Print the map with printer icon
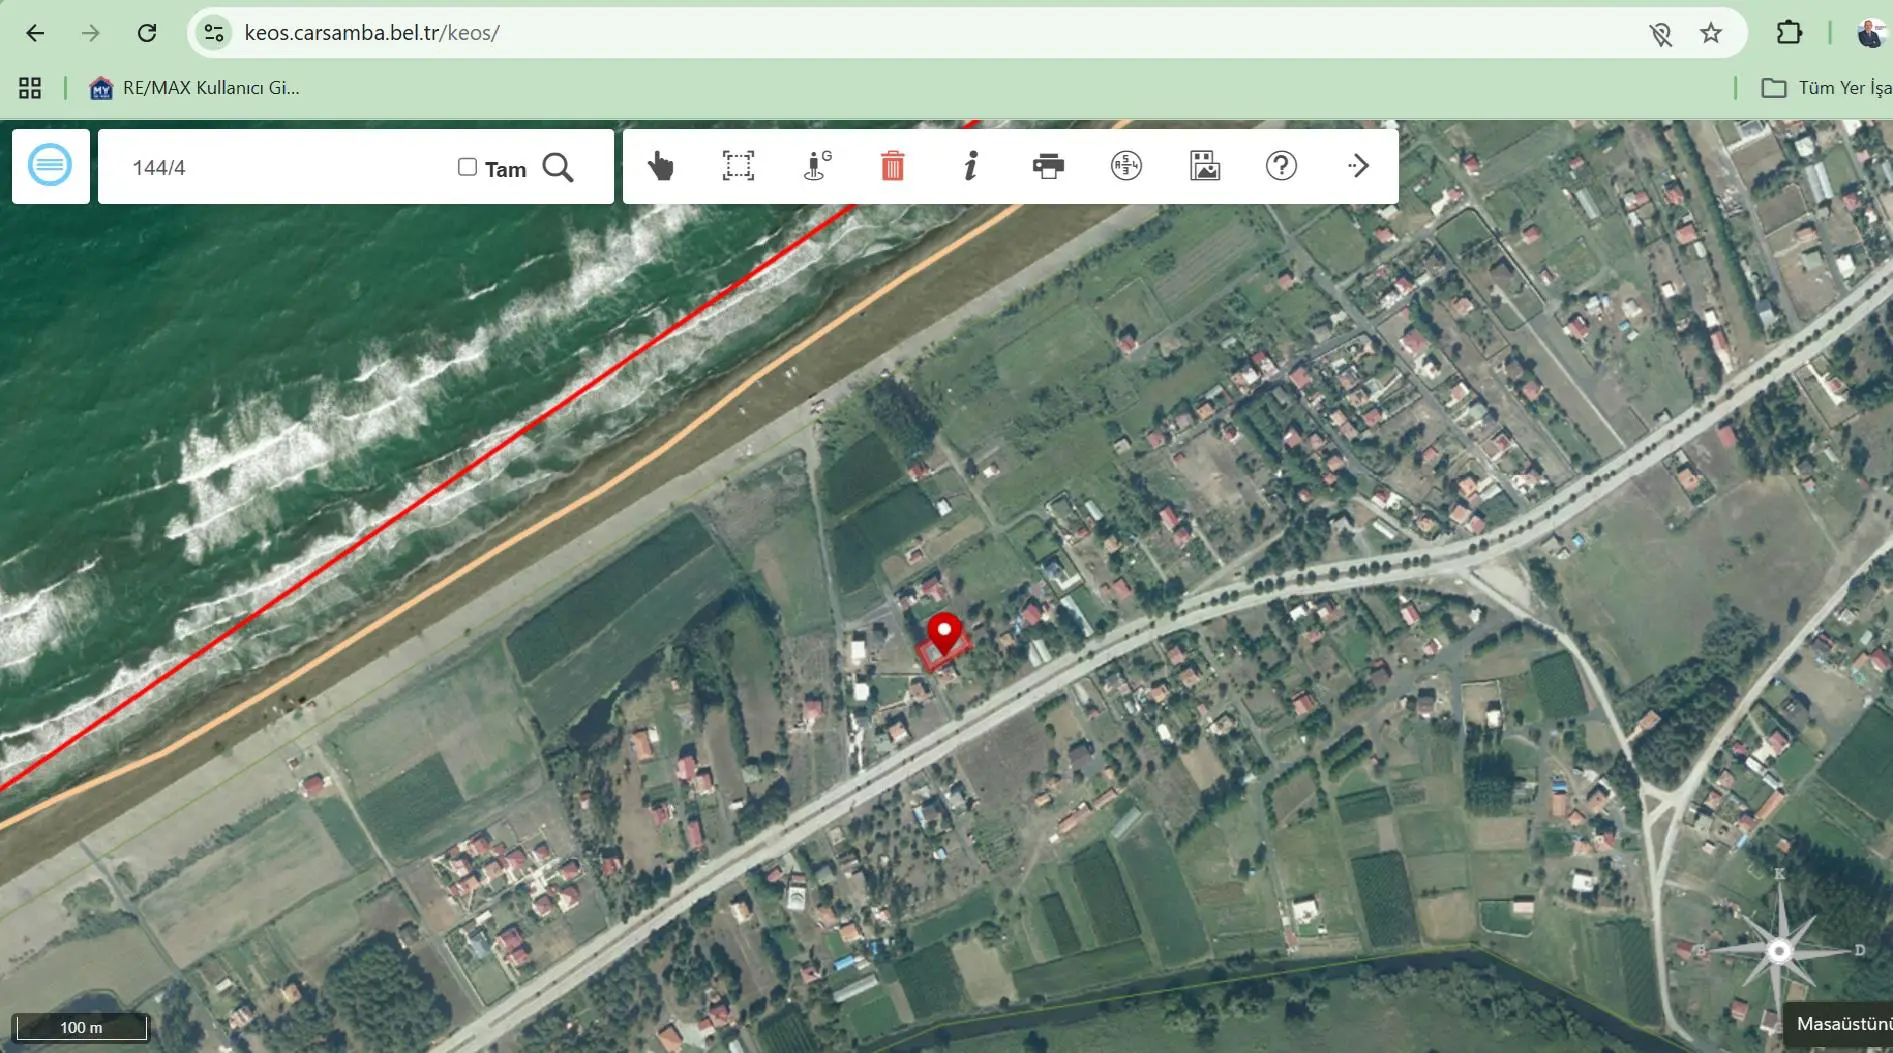Image resolution: width=1893 pixels, height=1053 pixels. click(x=1048, y=166)
